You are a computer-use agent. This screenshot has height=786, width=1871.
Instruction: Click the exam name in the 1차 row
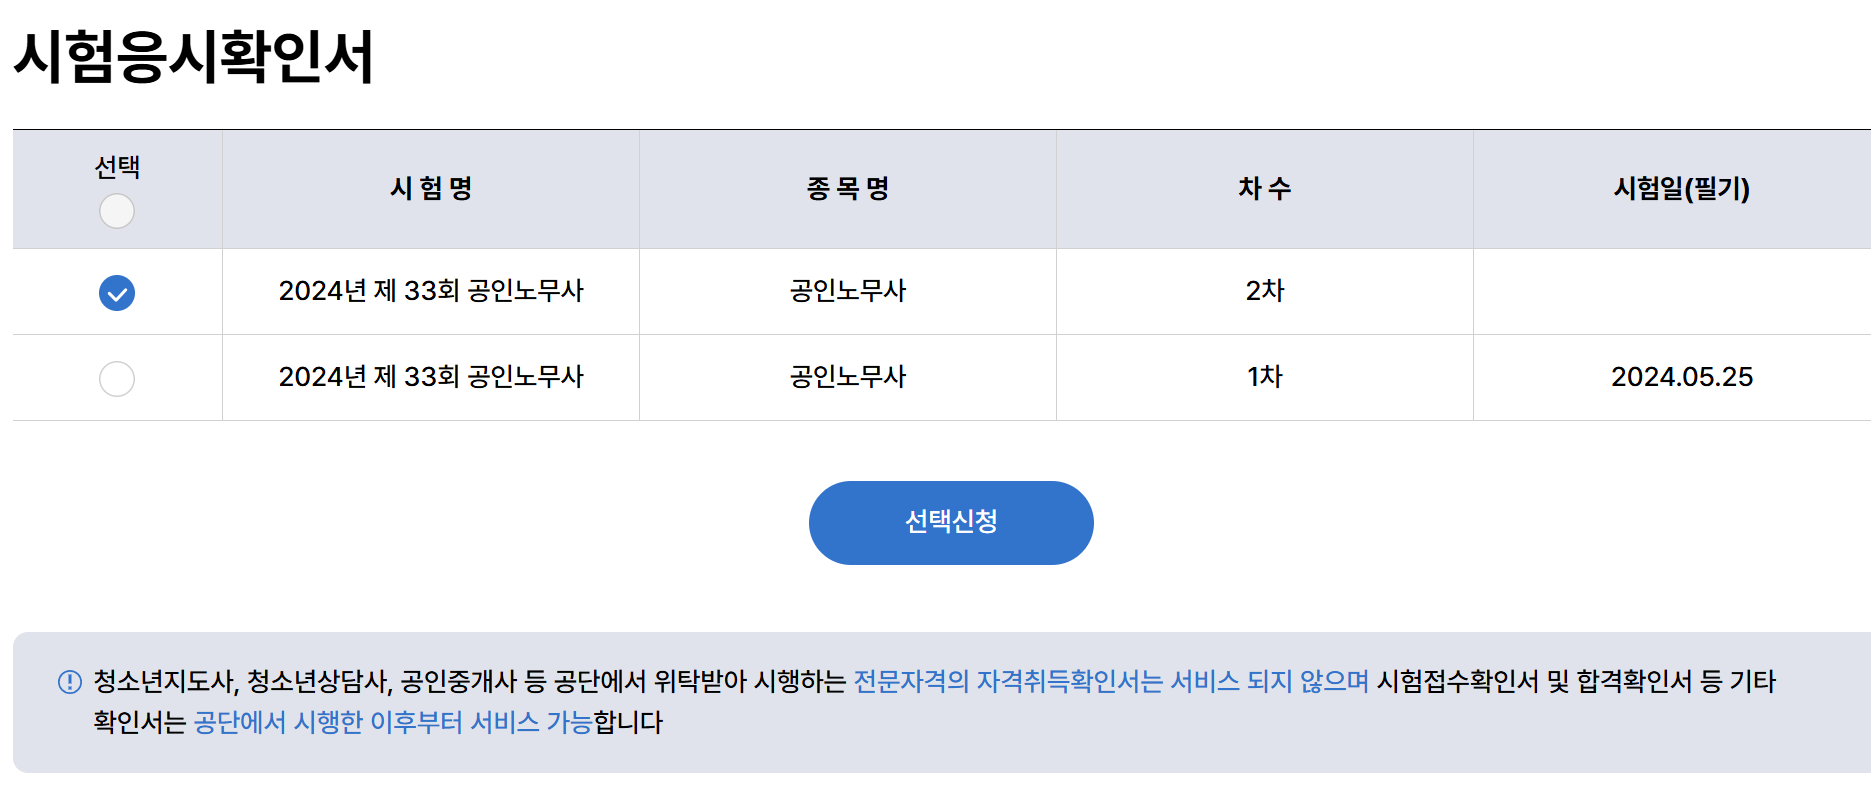431,377
